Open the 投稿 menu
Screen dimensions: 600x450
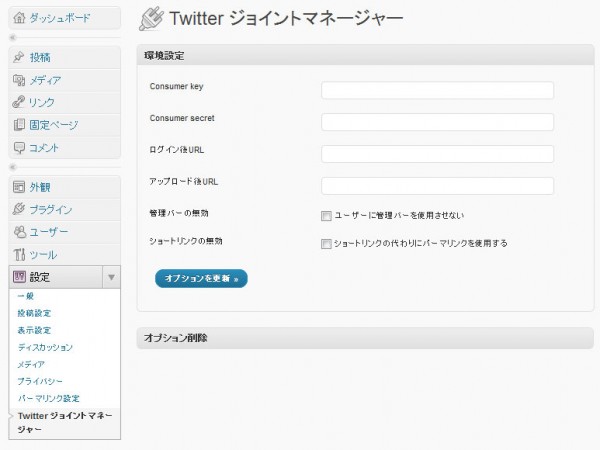40,57
